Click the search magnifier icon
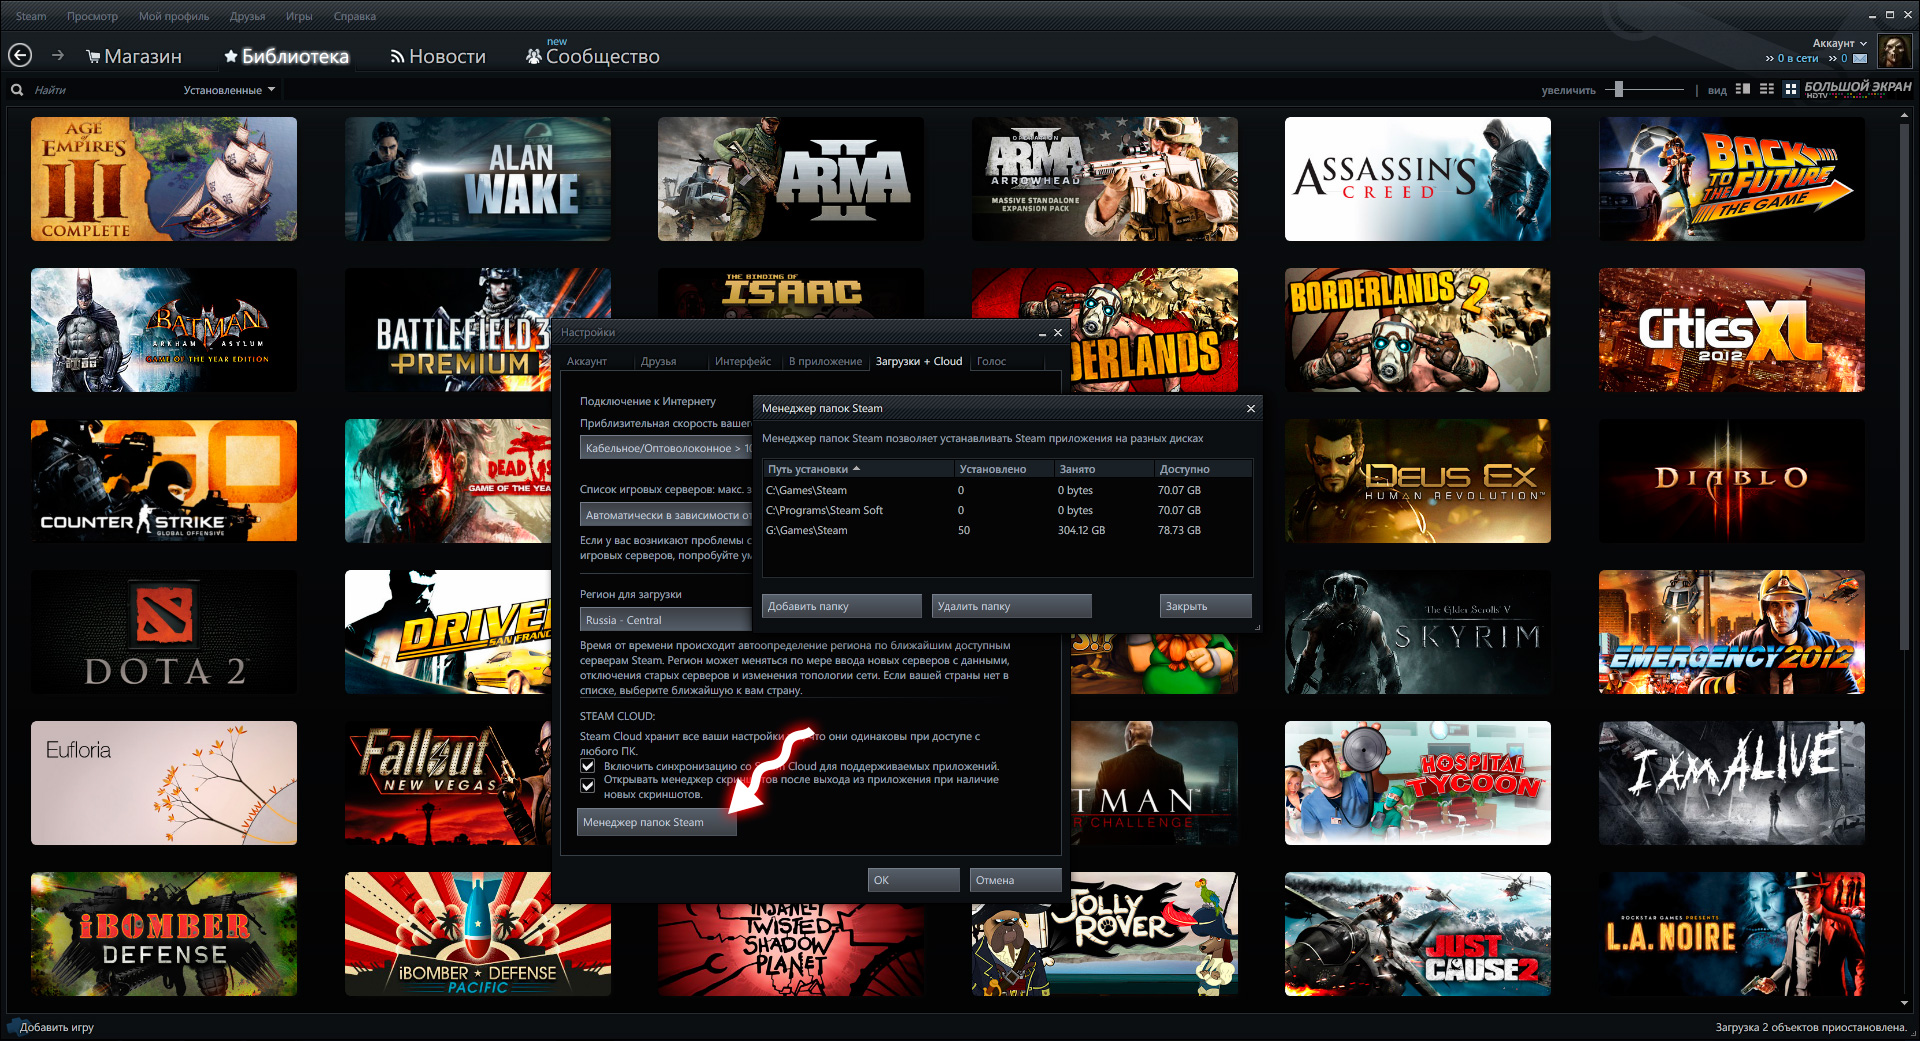This screenshot has height=1041, width=1920. pyautogui.click(x=17, y=90)
